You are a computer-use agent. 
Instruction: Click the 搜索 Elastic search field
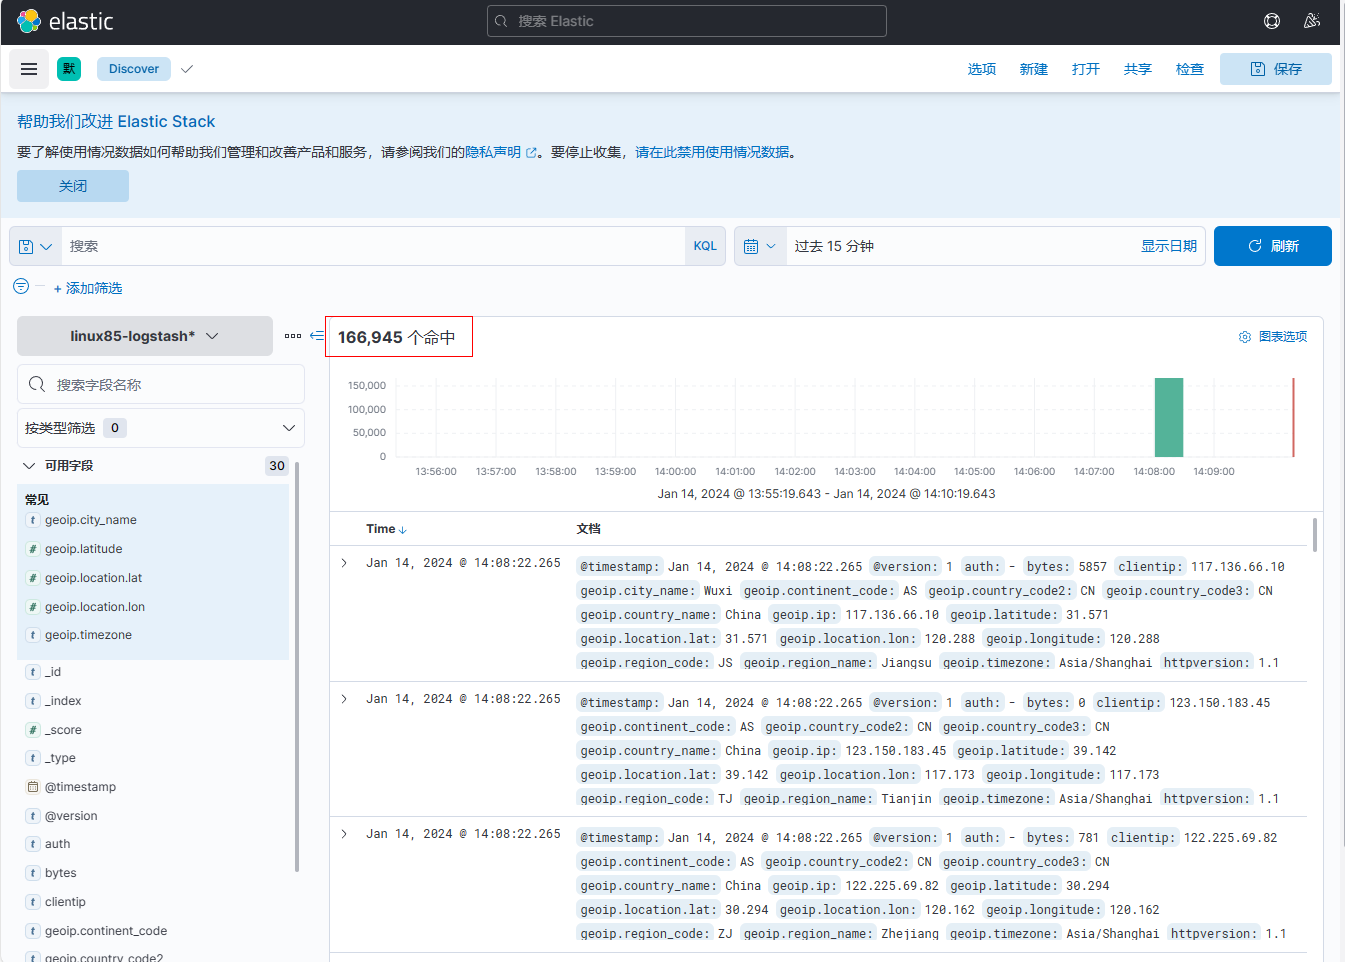[x=687, y=21]
